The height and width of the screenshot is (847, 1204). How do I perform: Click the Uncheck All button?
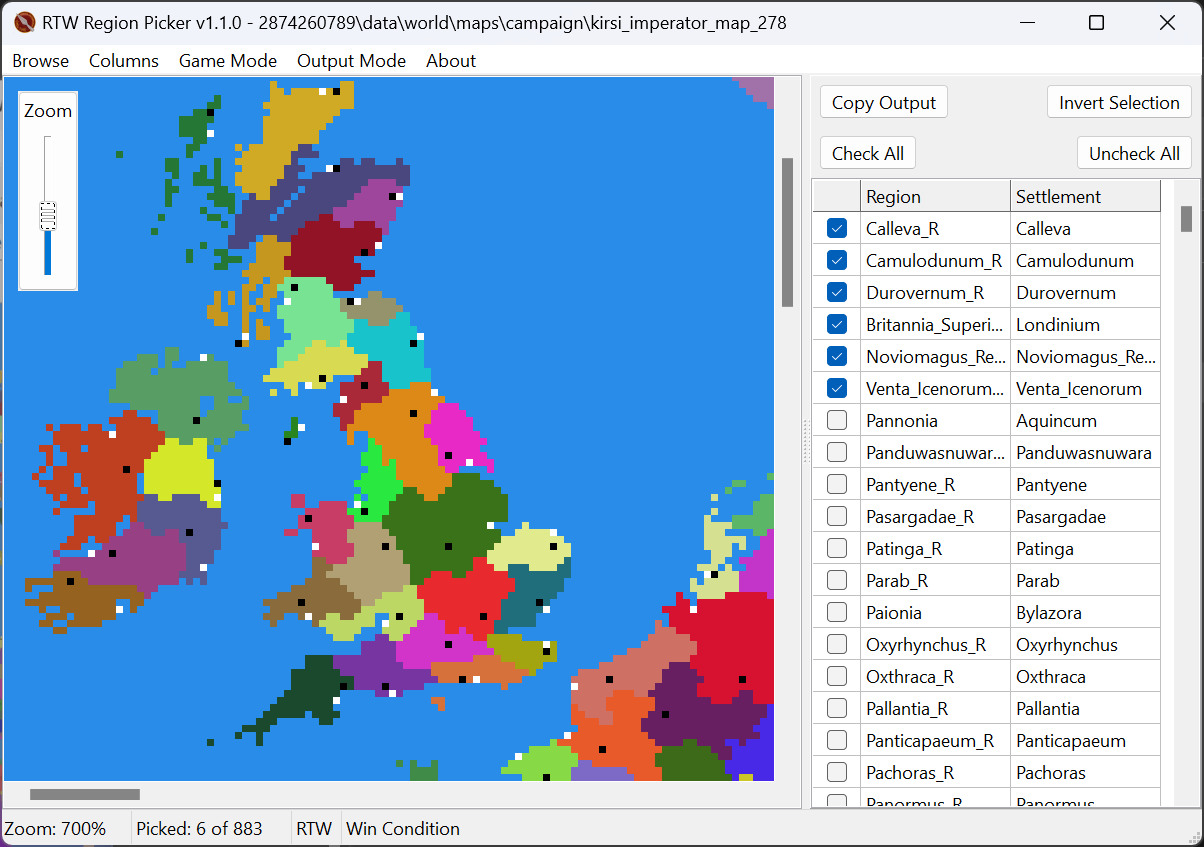(x=1134, y=154)
